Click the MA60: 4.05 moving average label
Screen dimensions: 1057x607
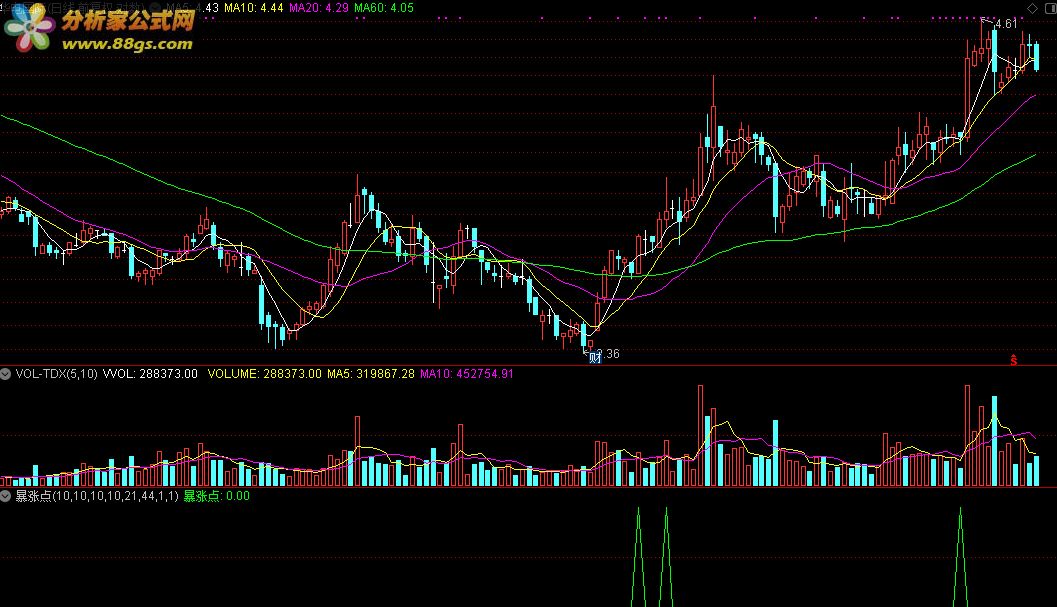(384, 8)
